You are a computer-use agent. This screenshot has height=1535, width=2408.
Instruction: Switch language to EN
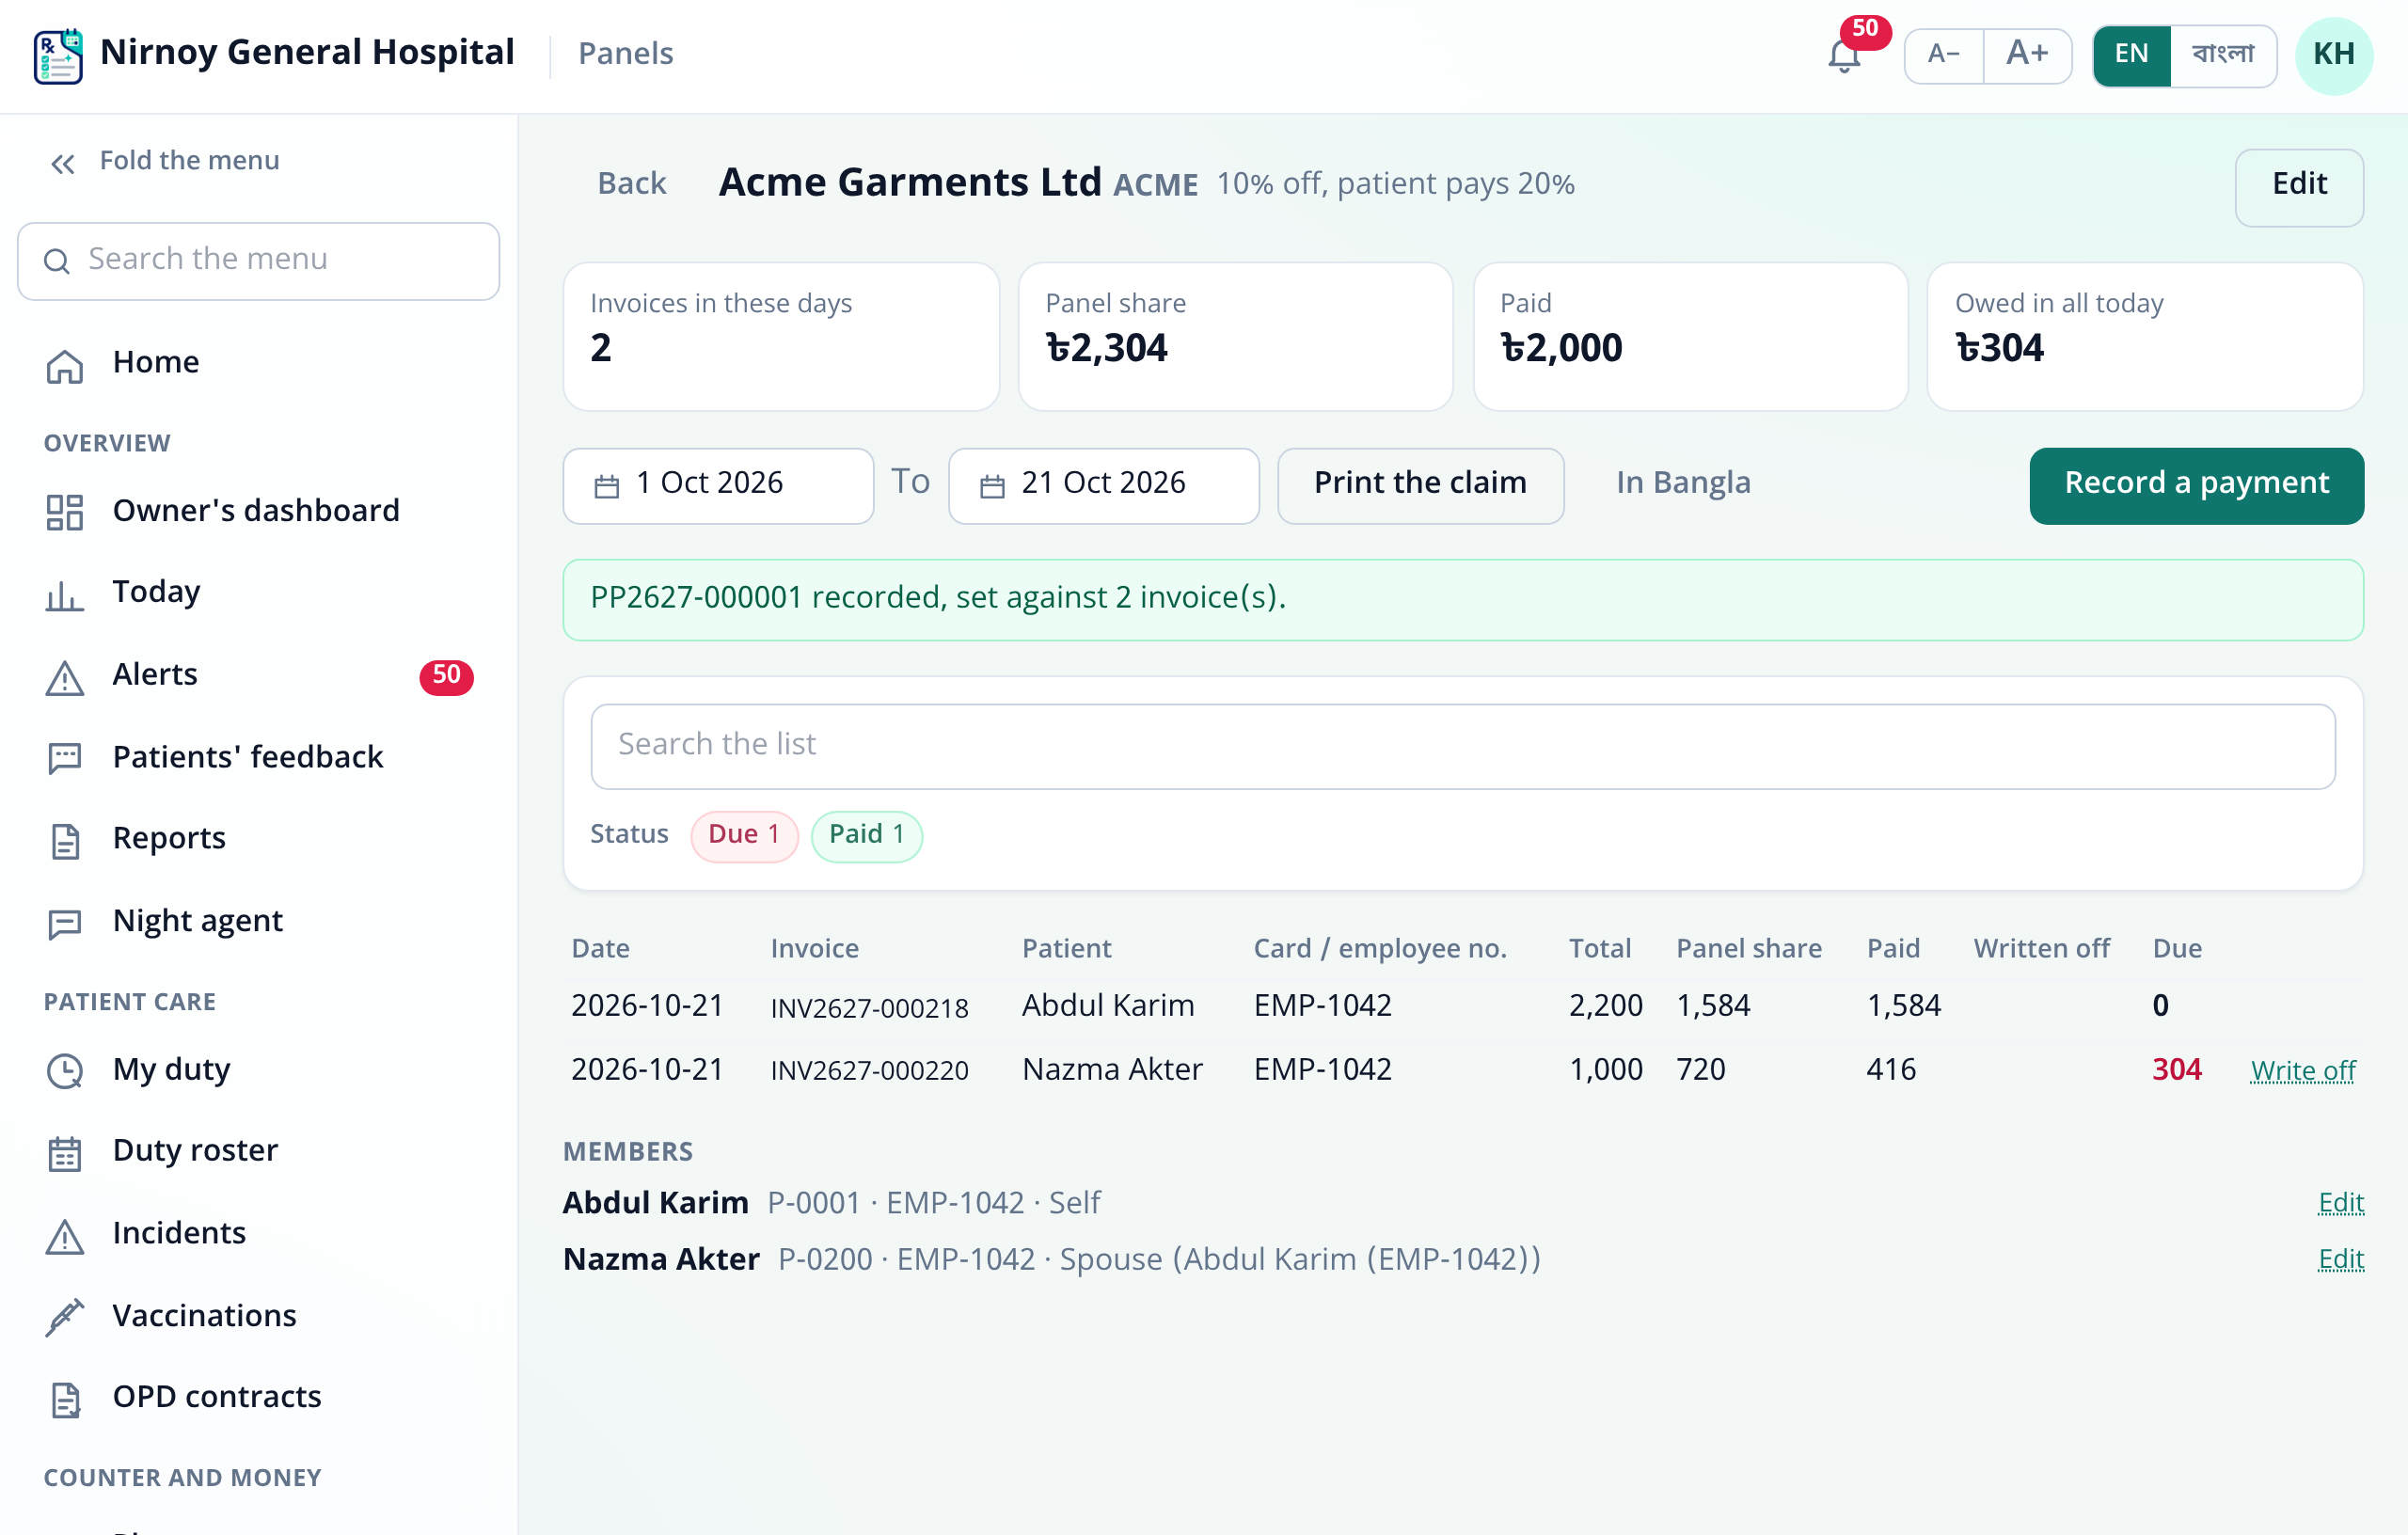coord(2132,55)
